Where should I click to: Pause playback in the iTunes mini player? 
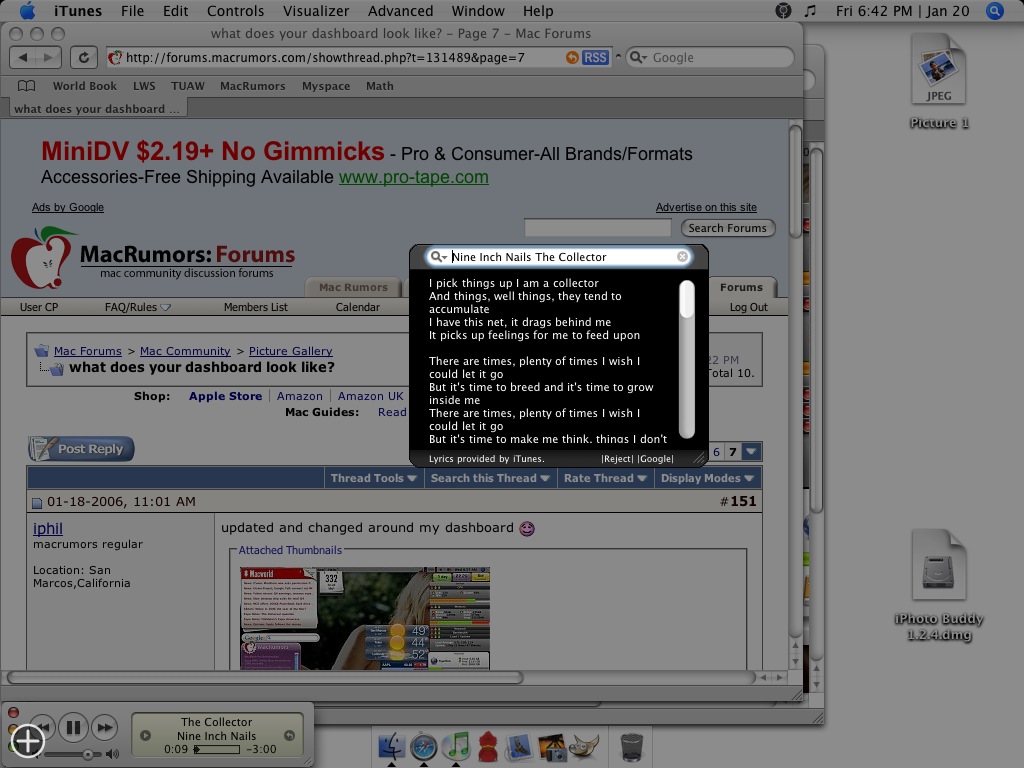pos(73,727)
